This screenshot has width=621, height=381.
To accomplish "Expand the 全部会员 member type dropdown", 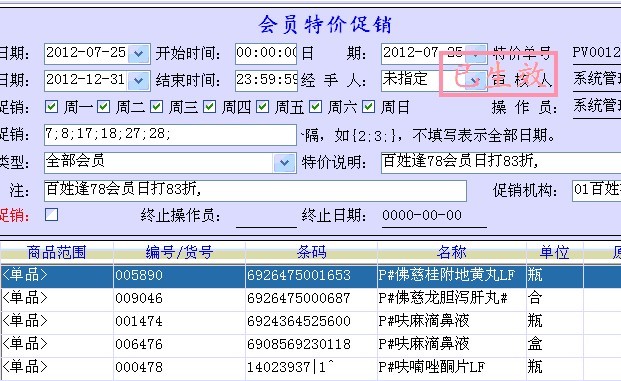I will point(284,162).
